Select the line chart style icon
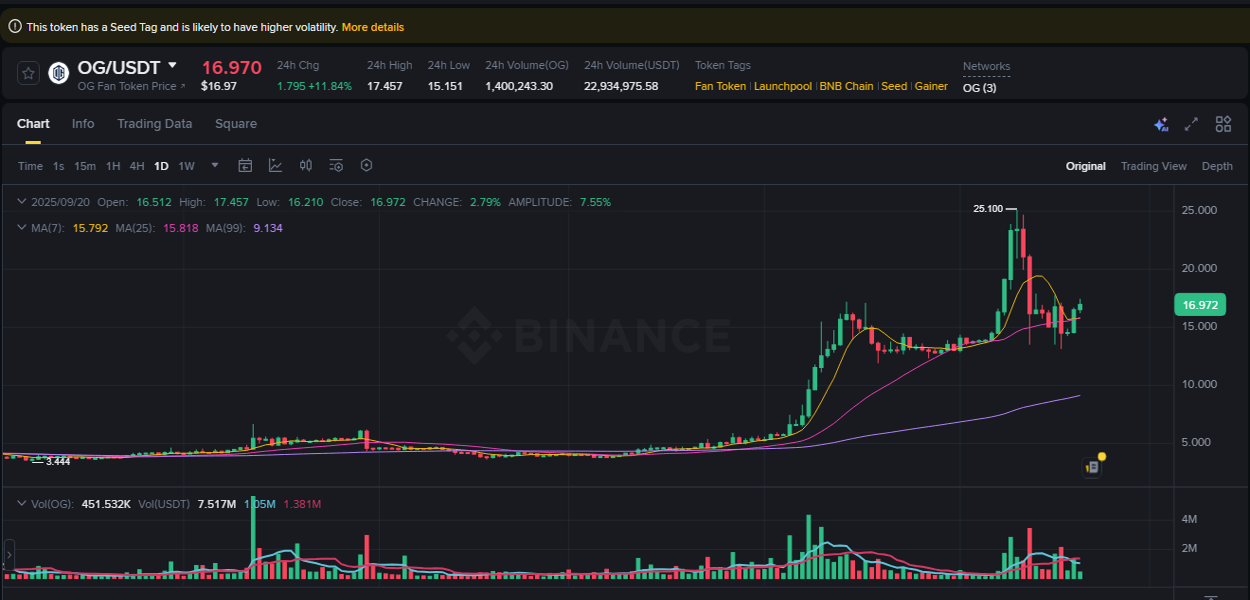 [276, 165]
